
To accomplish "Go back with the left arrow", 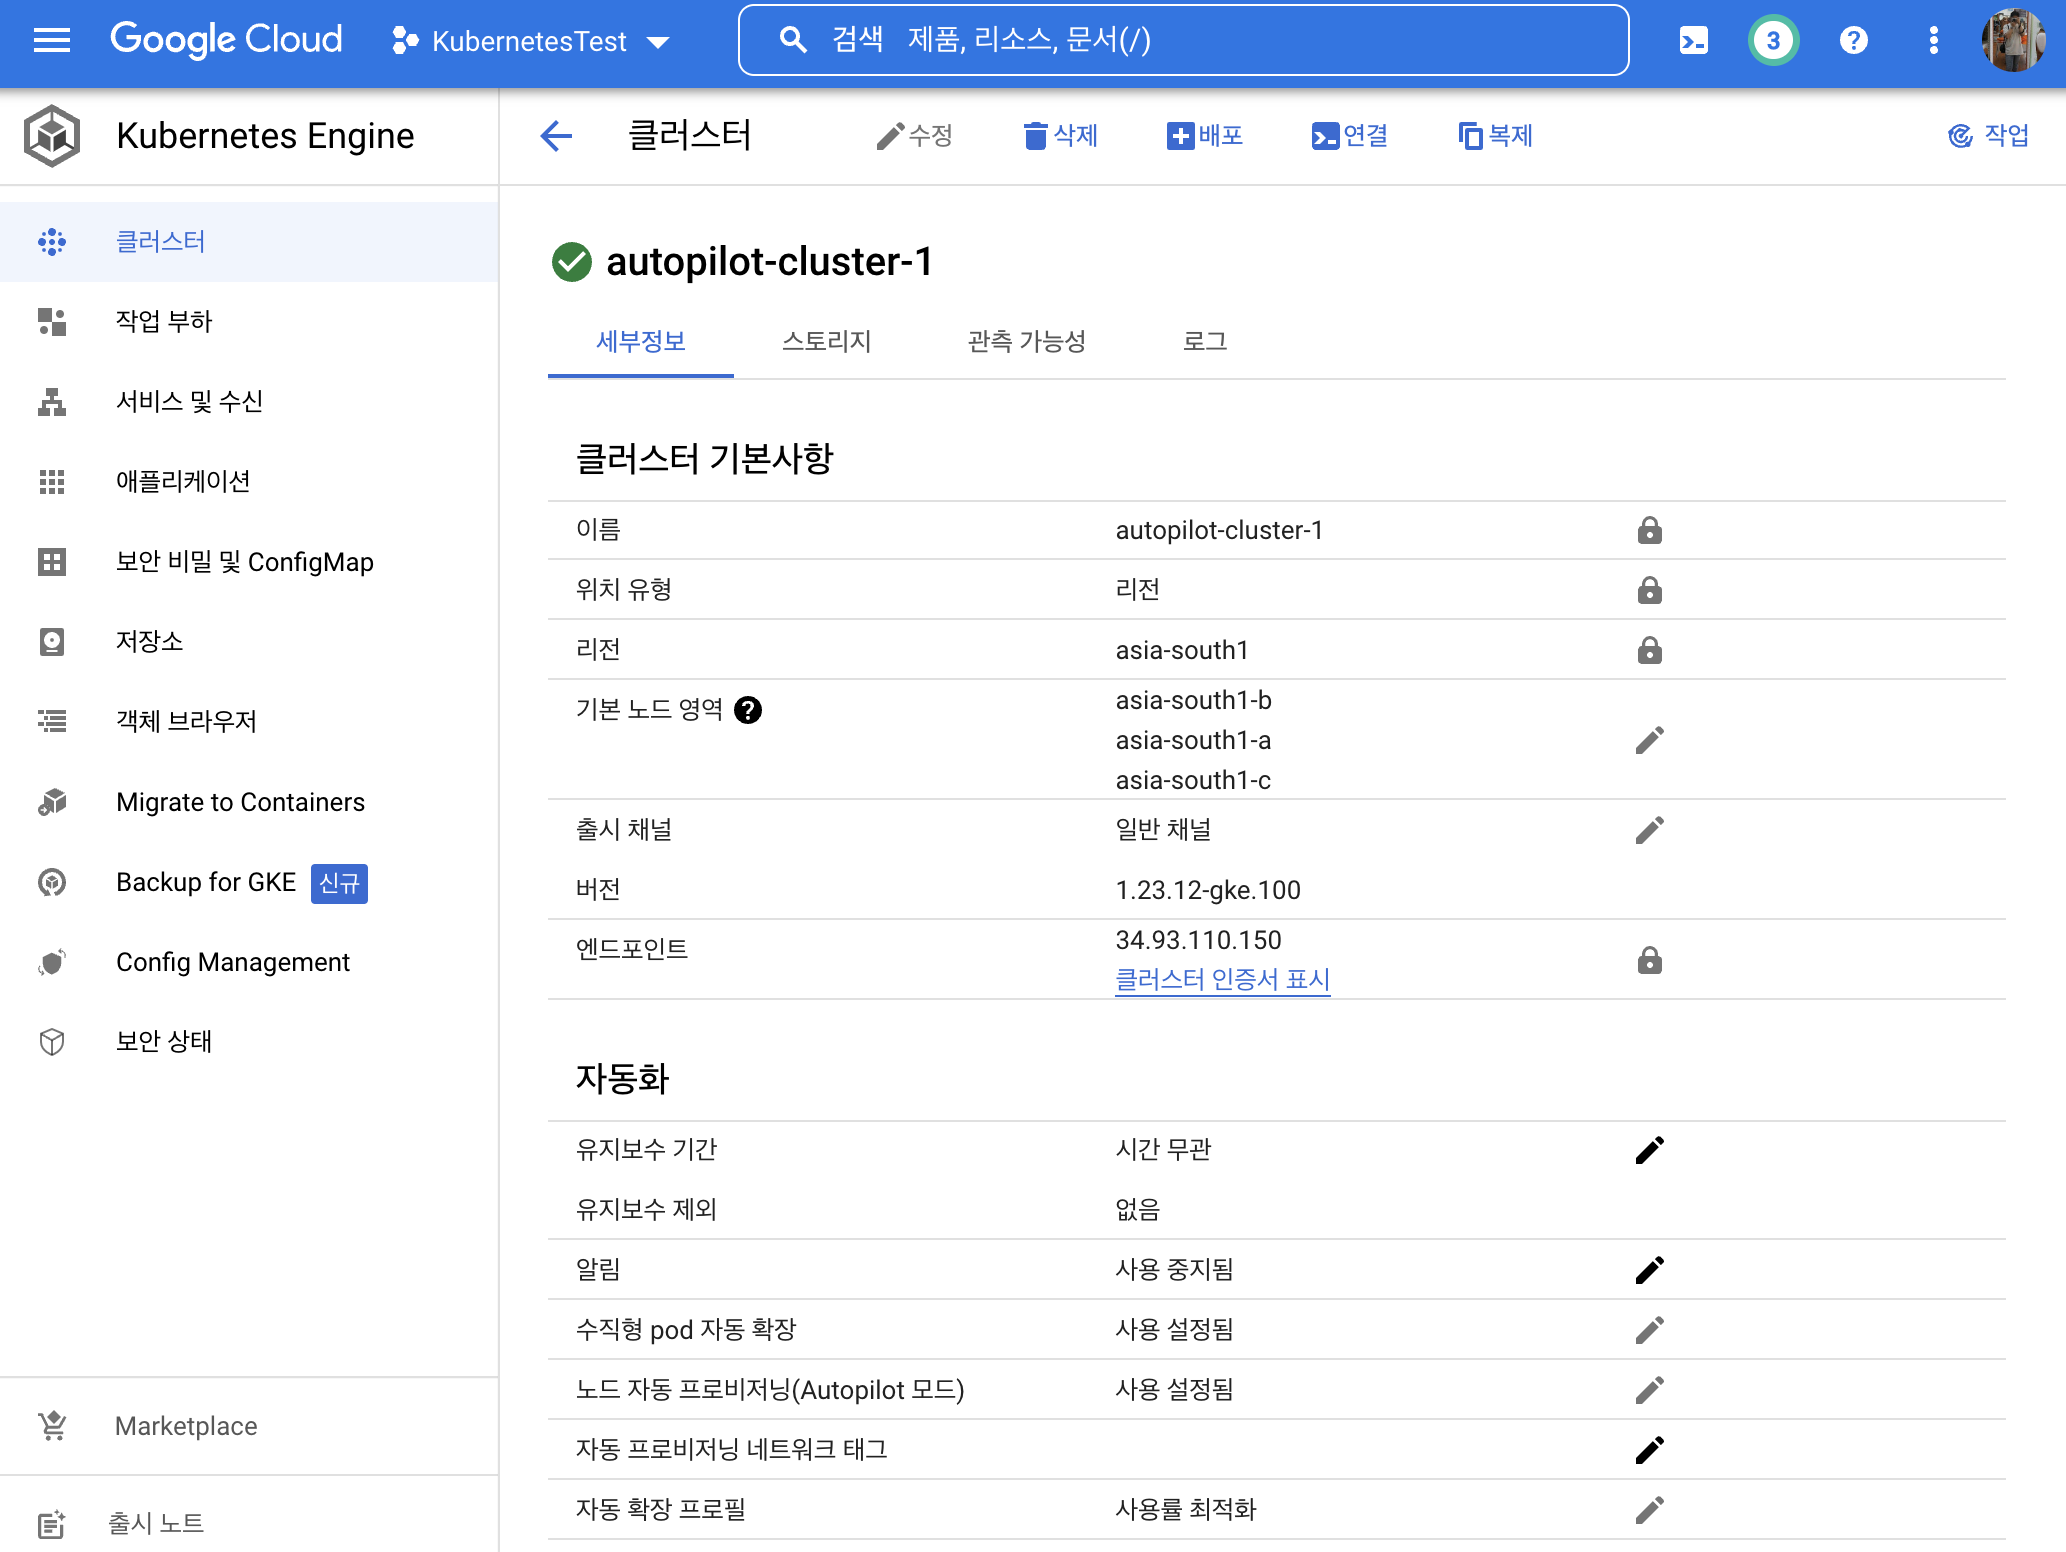I will 556,136.
